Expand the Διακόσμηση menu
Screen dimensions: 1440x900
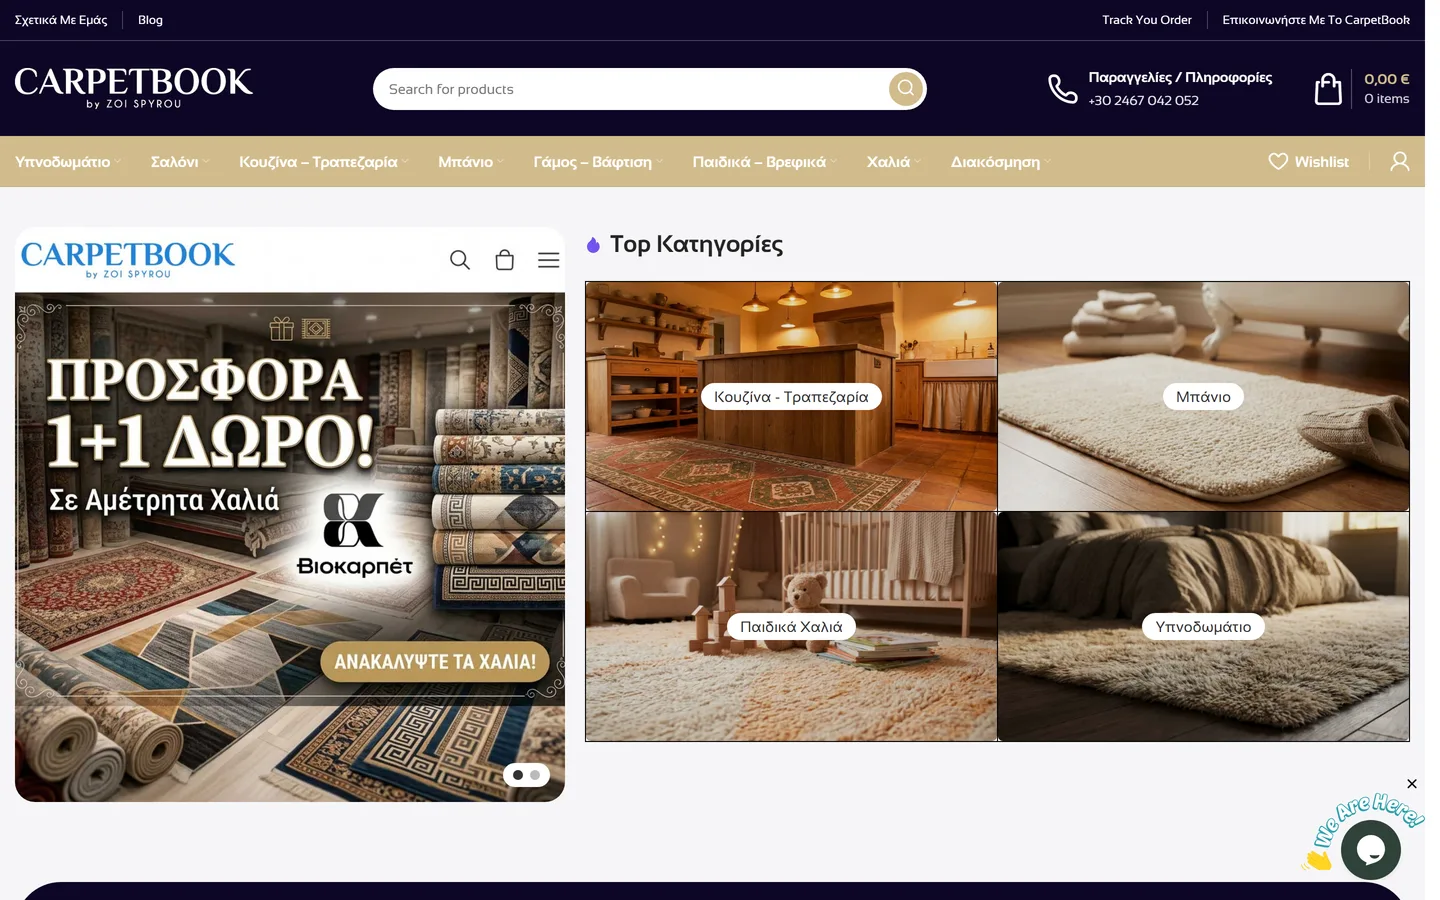(1001, 162)
